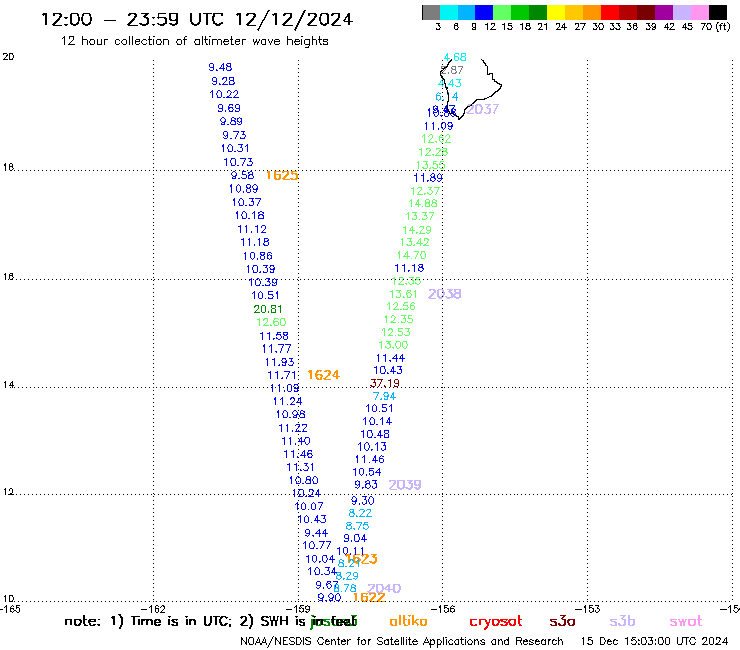Click the light green value 13.00
The height and width of the screenshot is (650, 740).
394,345
